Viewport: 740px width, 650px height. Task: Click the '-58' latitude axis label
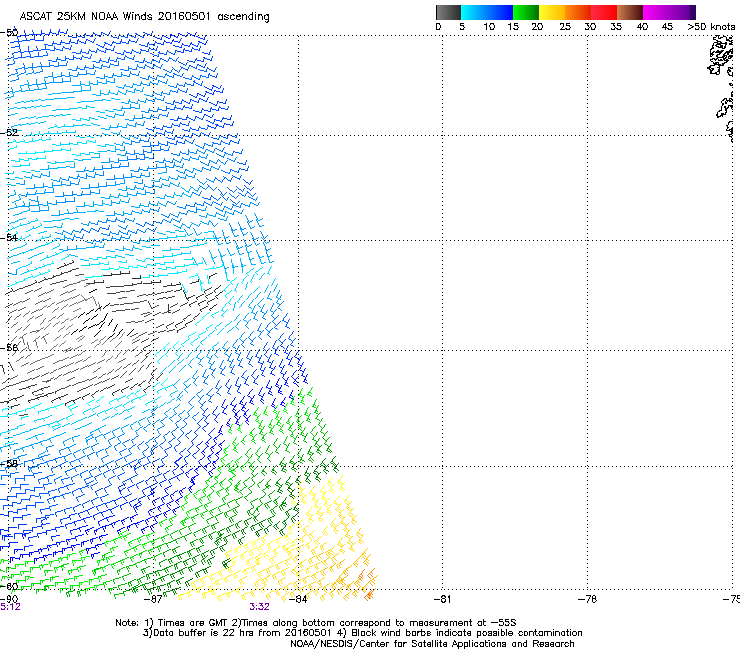click(x=9, y=464)
